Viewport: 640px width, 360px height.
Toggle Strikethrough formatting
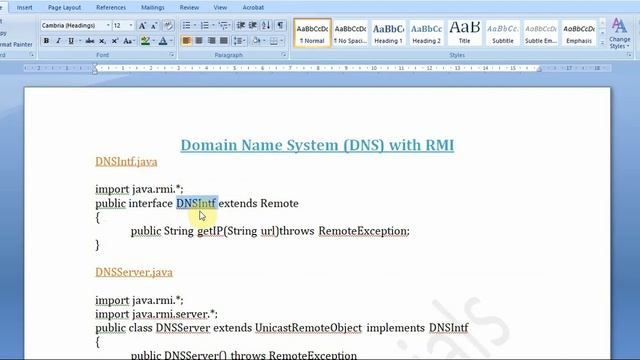tap(90, 41)
